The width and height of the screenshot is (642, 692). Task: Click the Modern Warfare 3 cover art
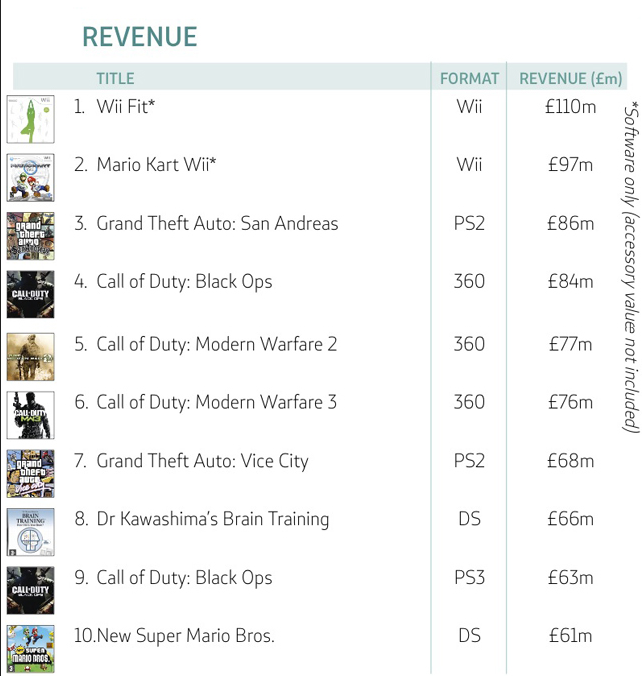click(30, 415)
